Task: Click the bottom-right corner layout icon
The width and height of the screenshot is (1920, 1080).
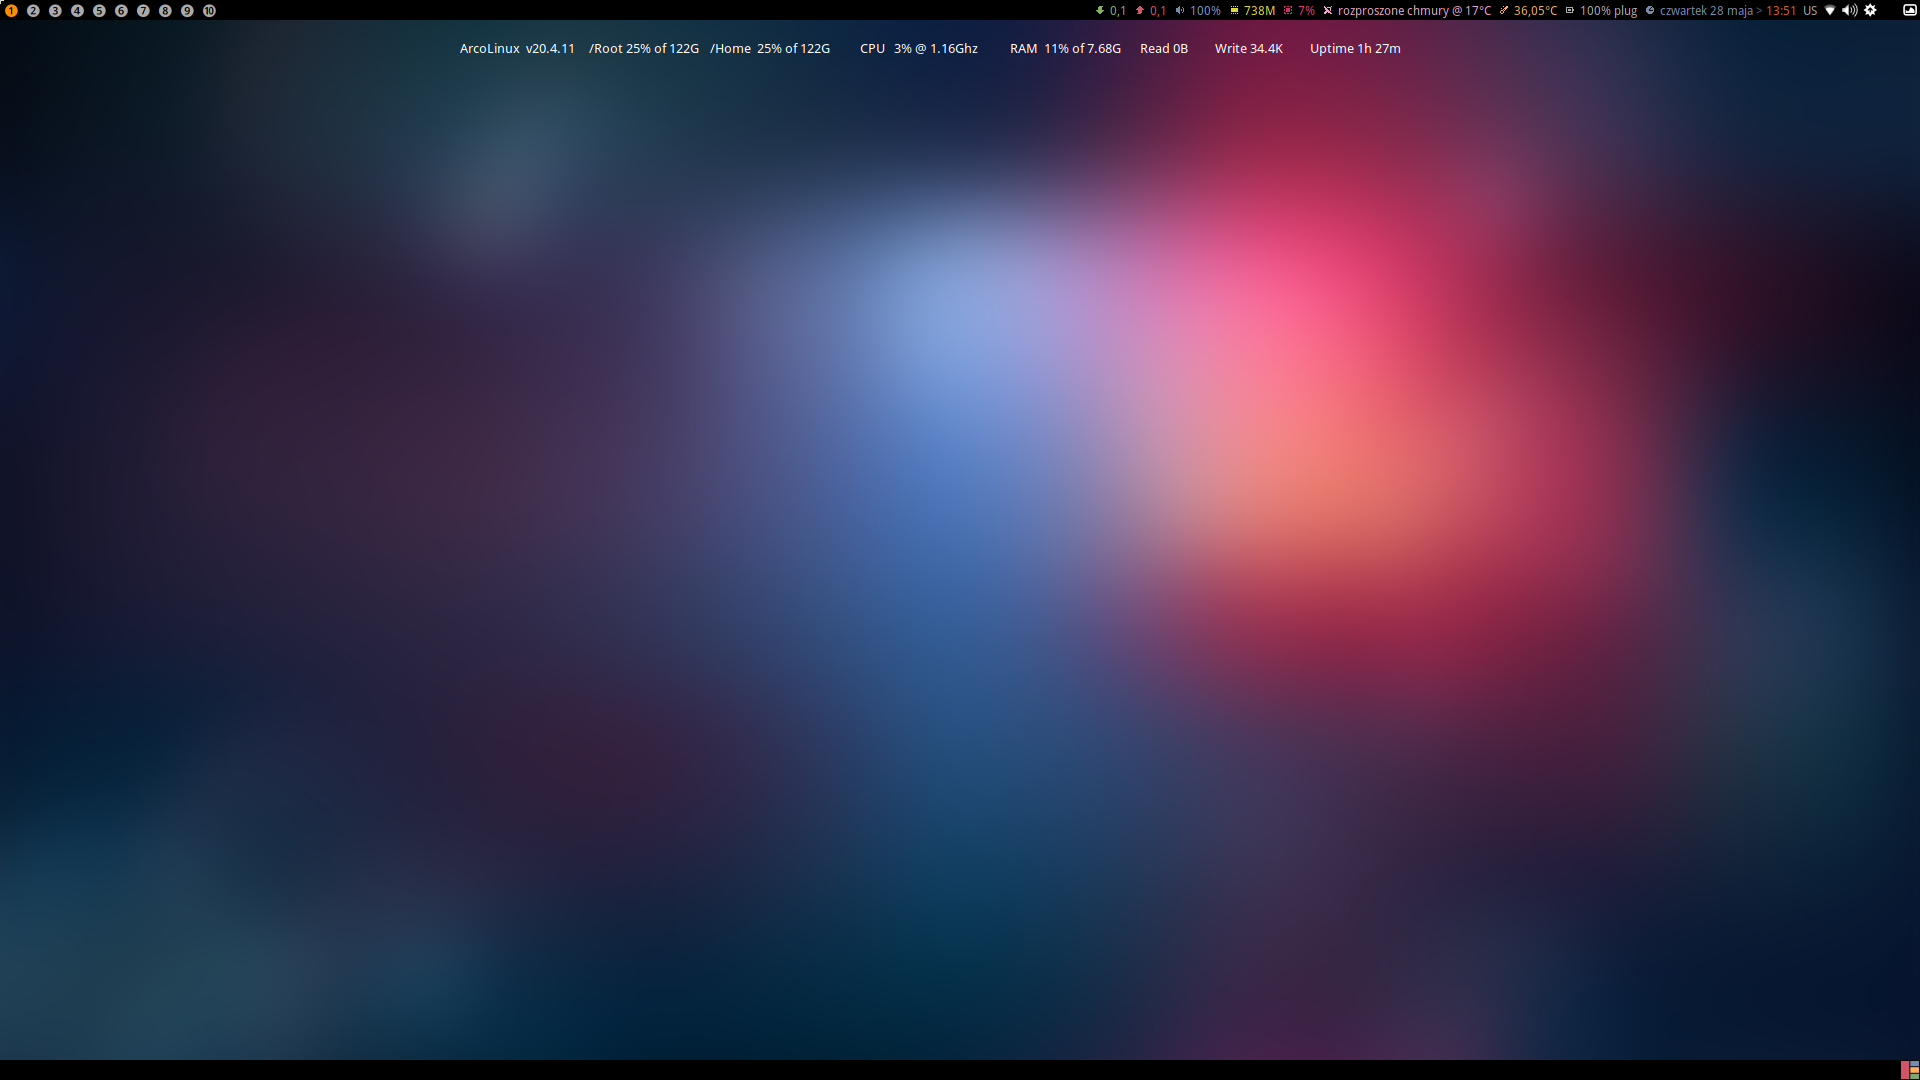Action: coord(1909,1070)
